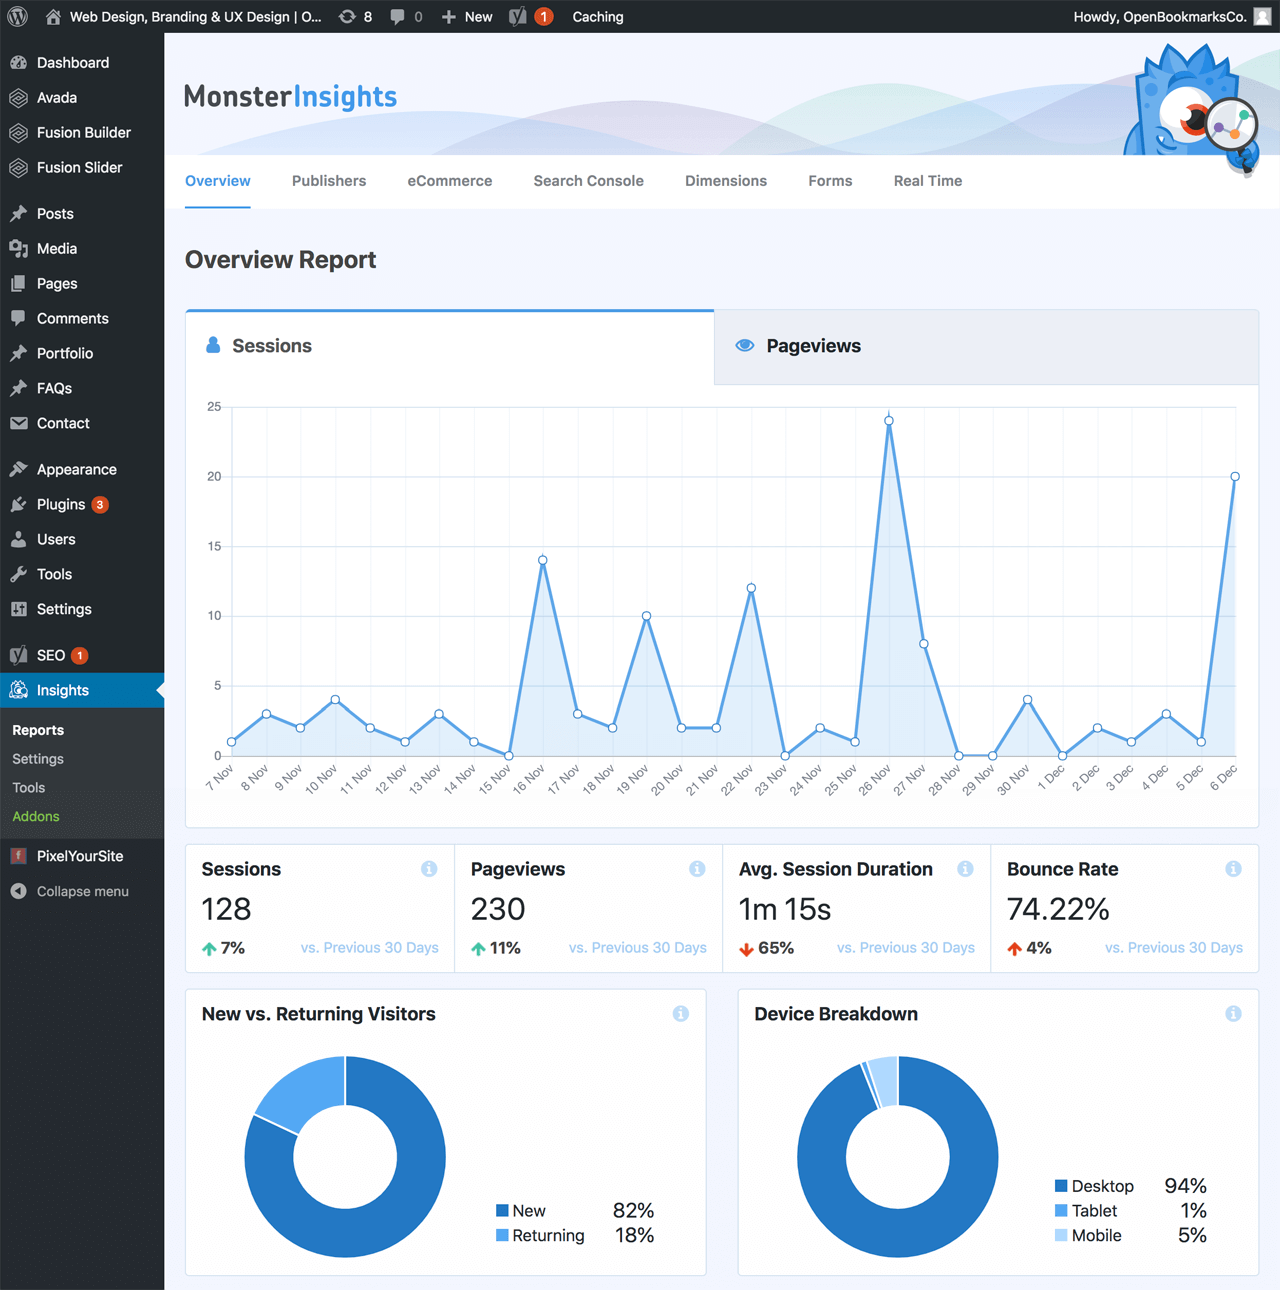
Task: Click the Plugins update count badge
Action: tap(100, 505)
